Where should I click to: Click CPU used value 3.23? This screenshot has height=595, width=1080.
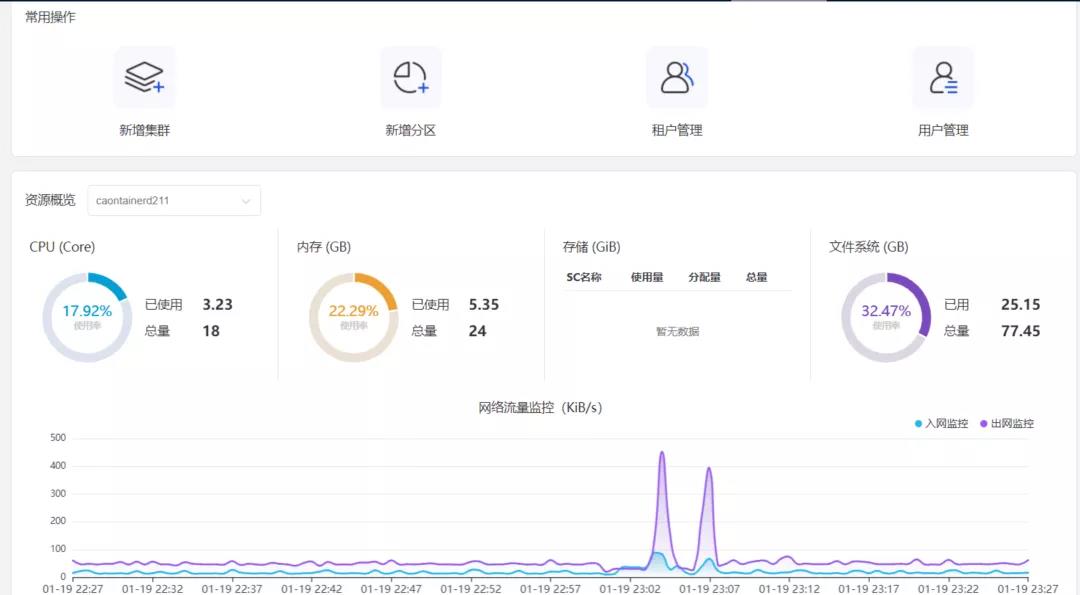pyautogui.click(x=218, y=304)
